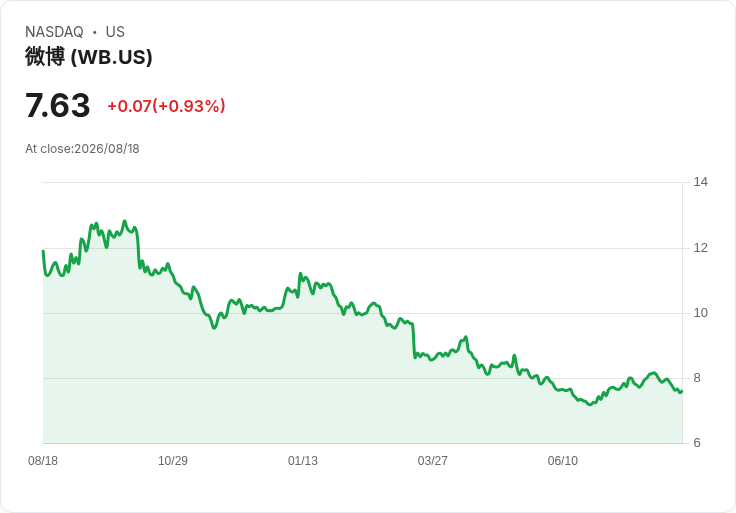Click the +0.07(+0.93%) price change

pos(166,106)
